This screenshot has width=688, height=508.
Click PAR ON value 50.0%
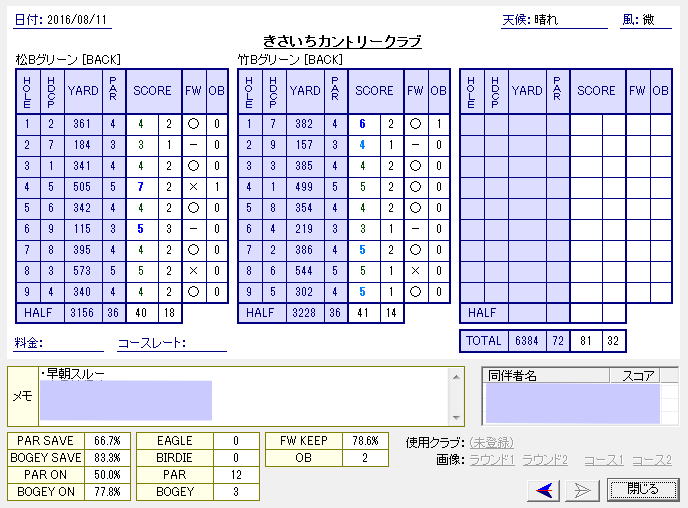[x=107, y=475]
